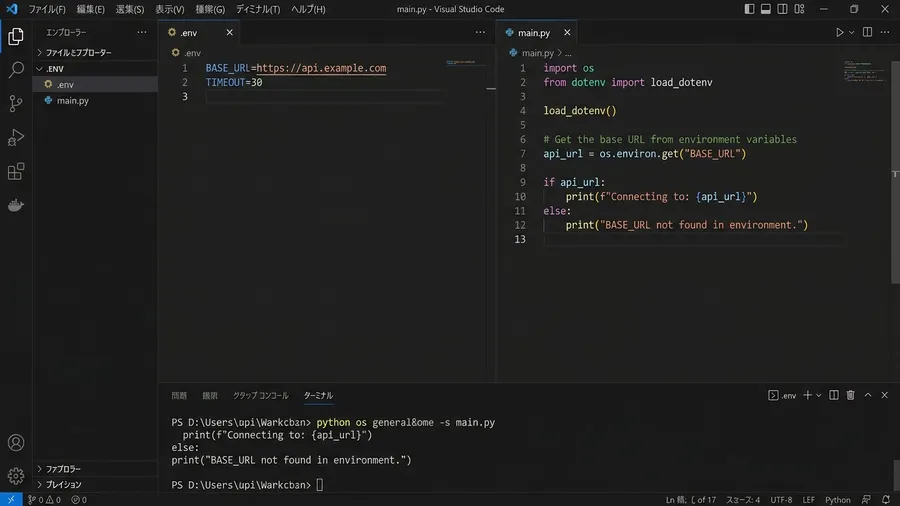
Task: Click the ports indicator in status bar
Action: pyautogui.click(x=79, y=500)
